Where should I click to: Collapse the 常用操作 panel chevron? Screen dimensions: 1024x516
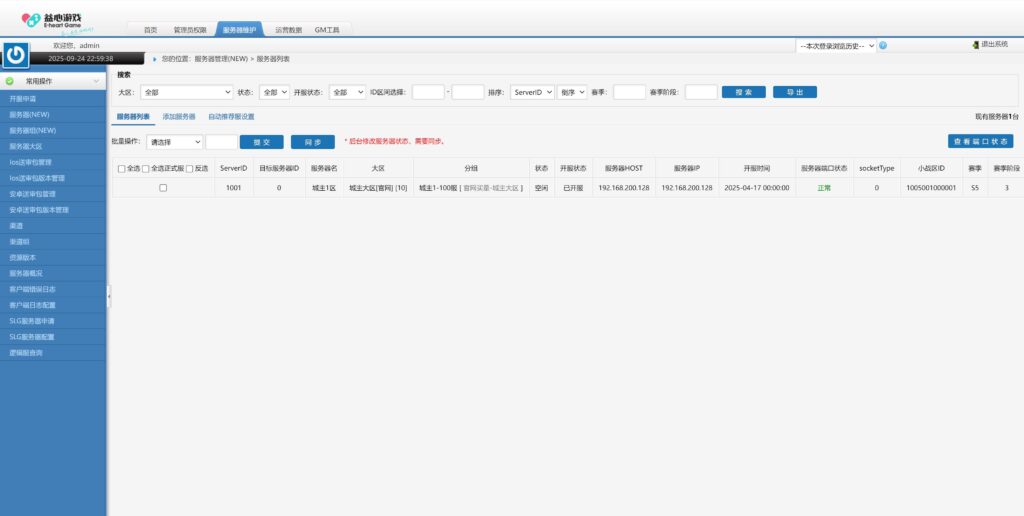point(96,80)
